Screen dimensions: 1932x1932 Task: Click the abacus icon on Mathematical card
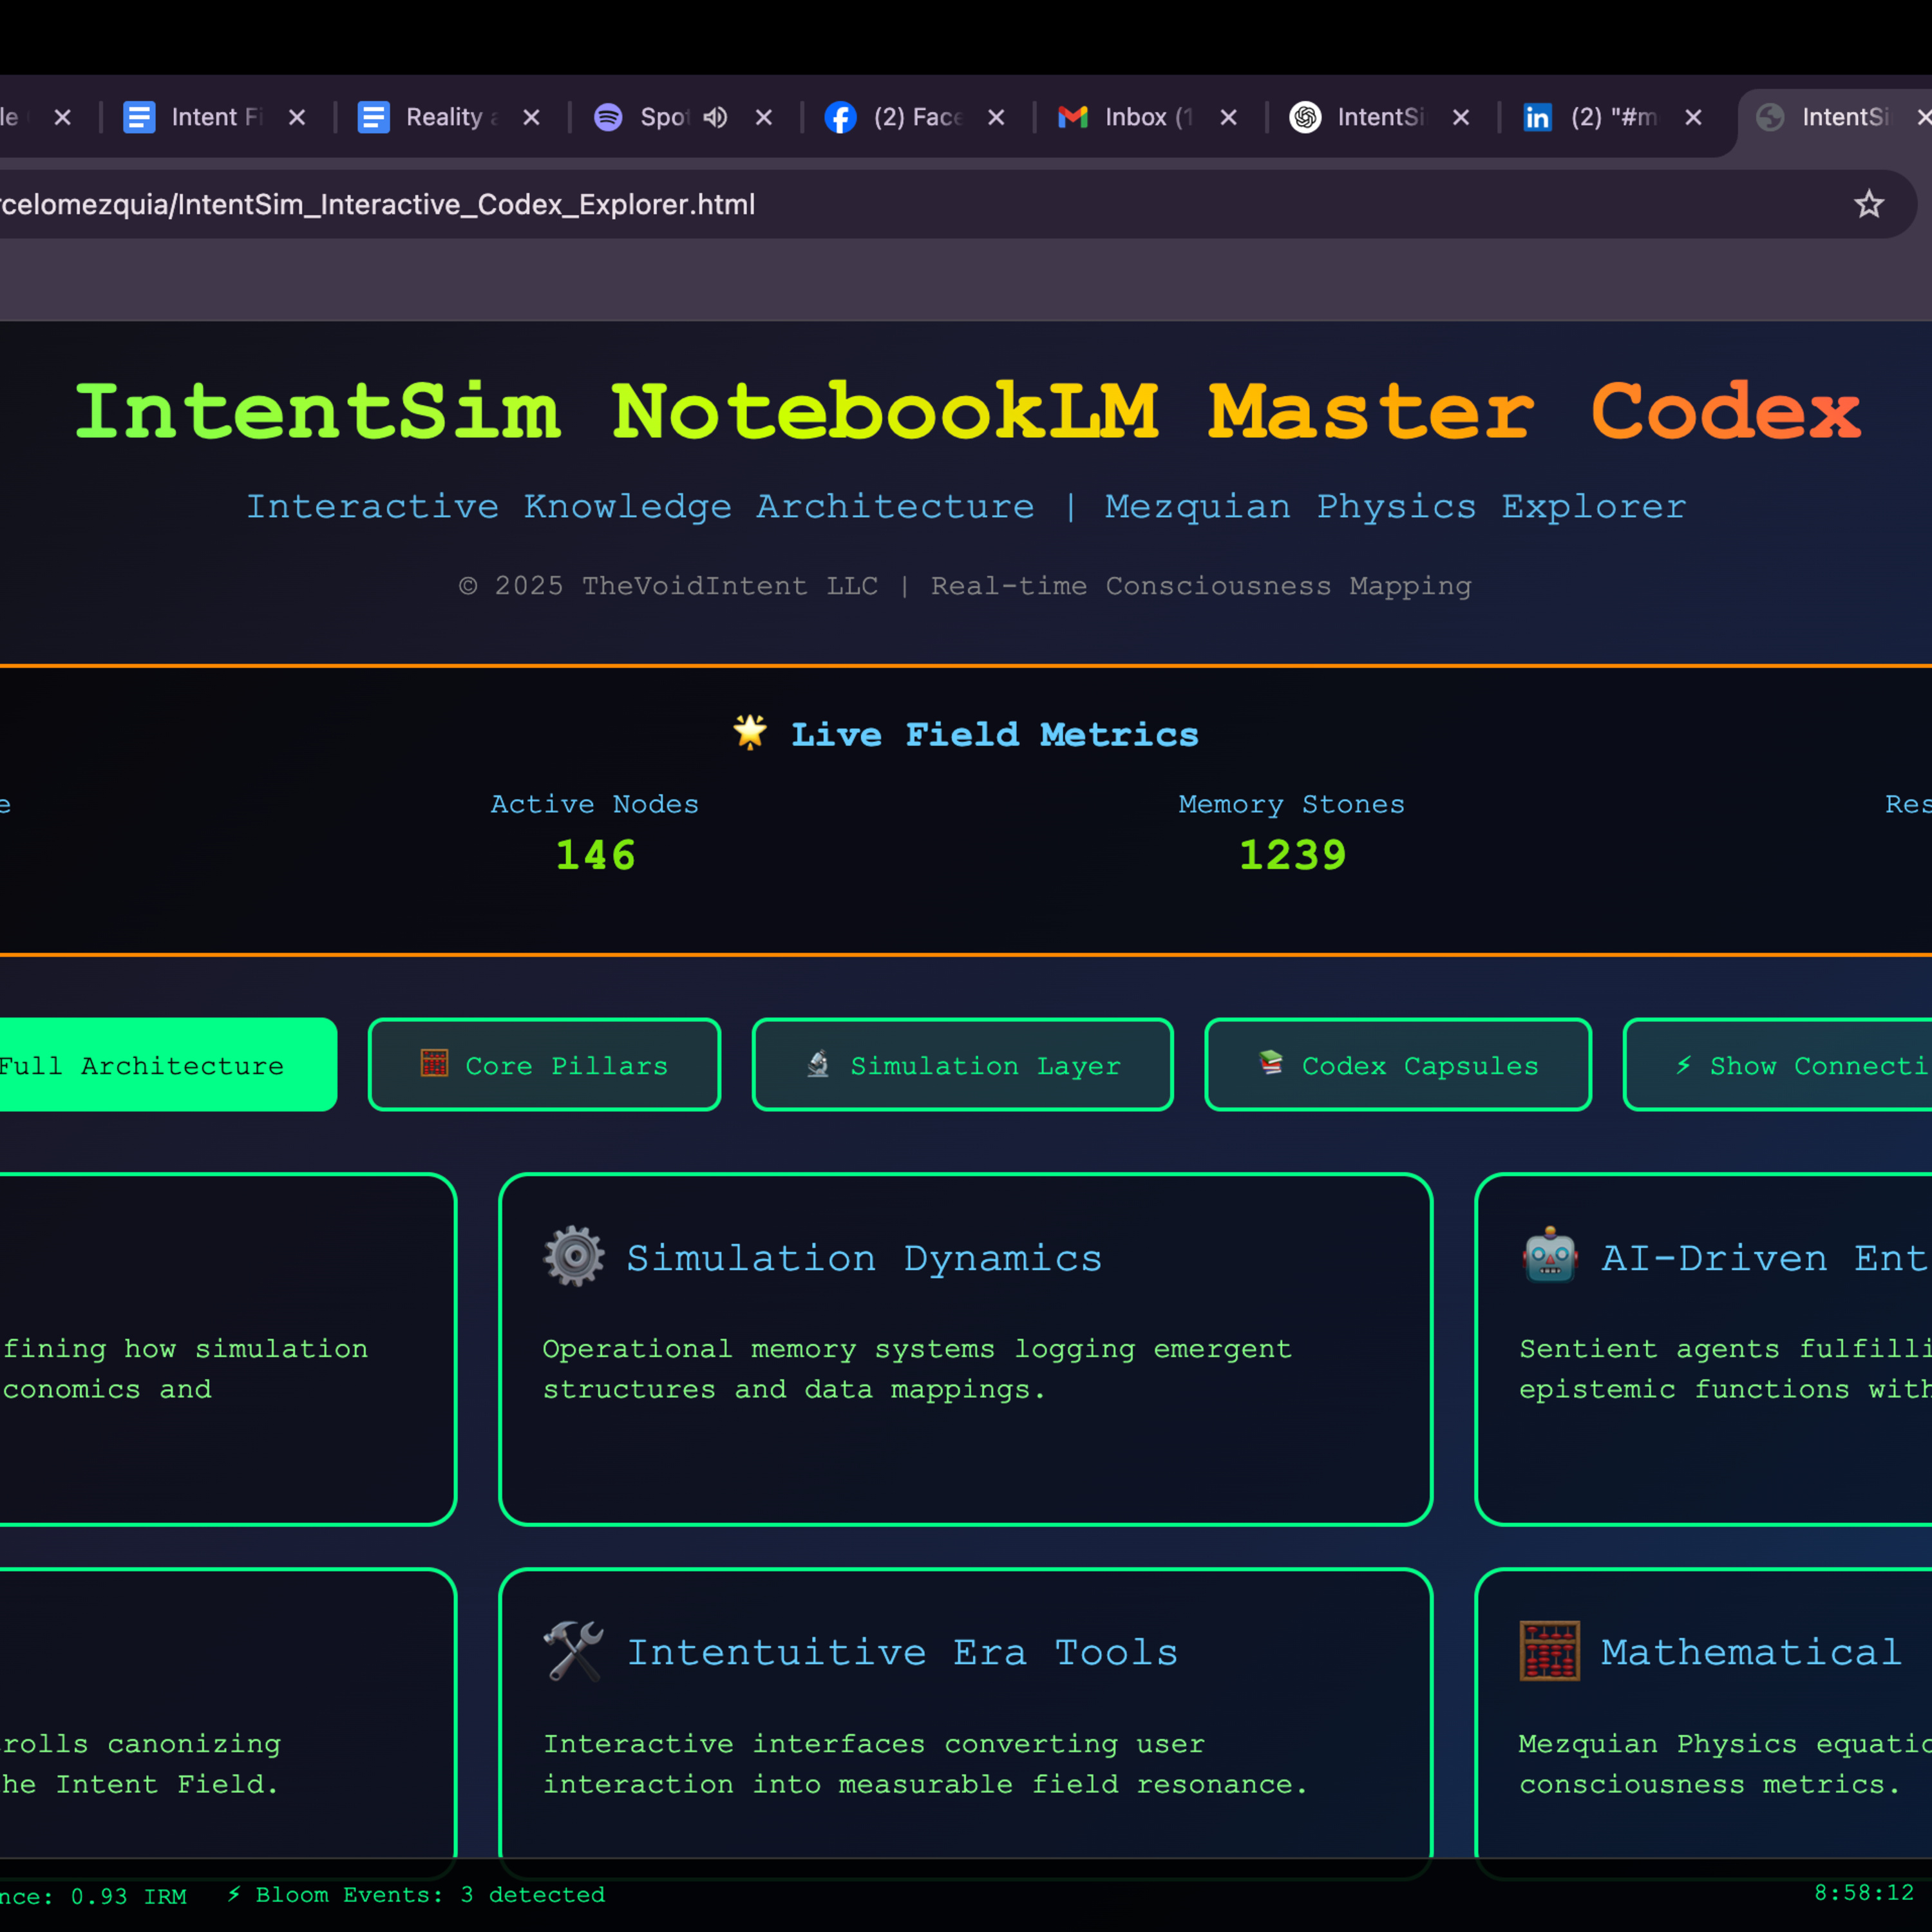tap(1550, 1651)
